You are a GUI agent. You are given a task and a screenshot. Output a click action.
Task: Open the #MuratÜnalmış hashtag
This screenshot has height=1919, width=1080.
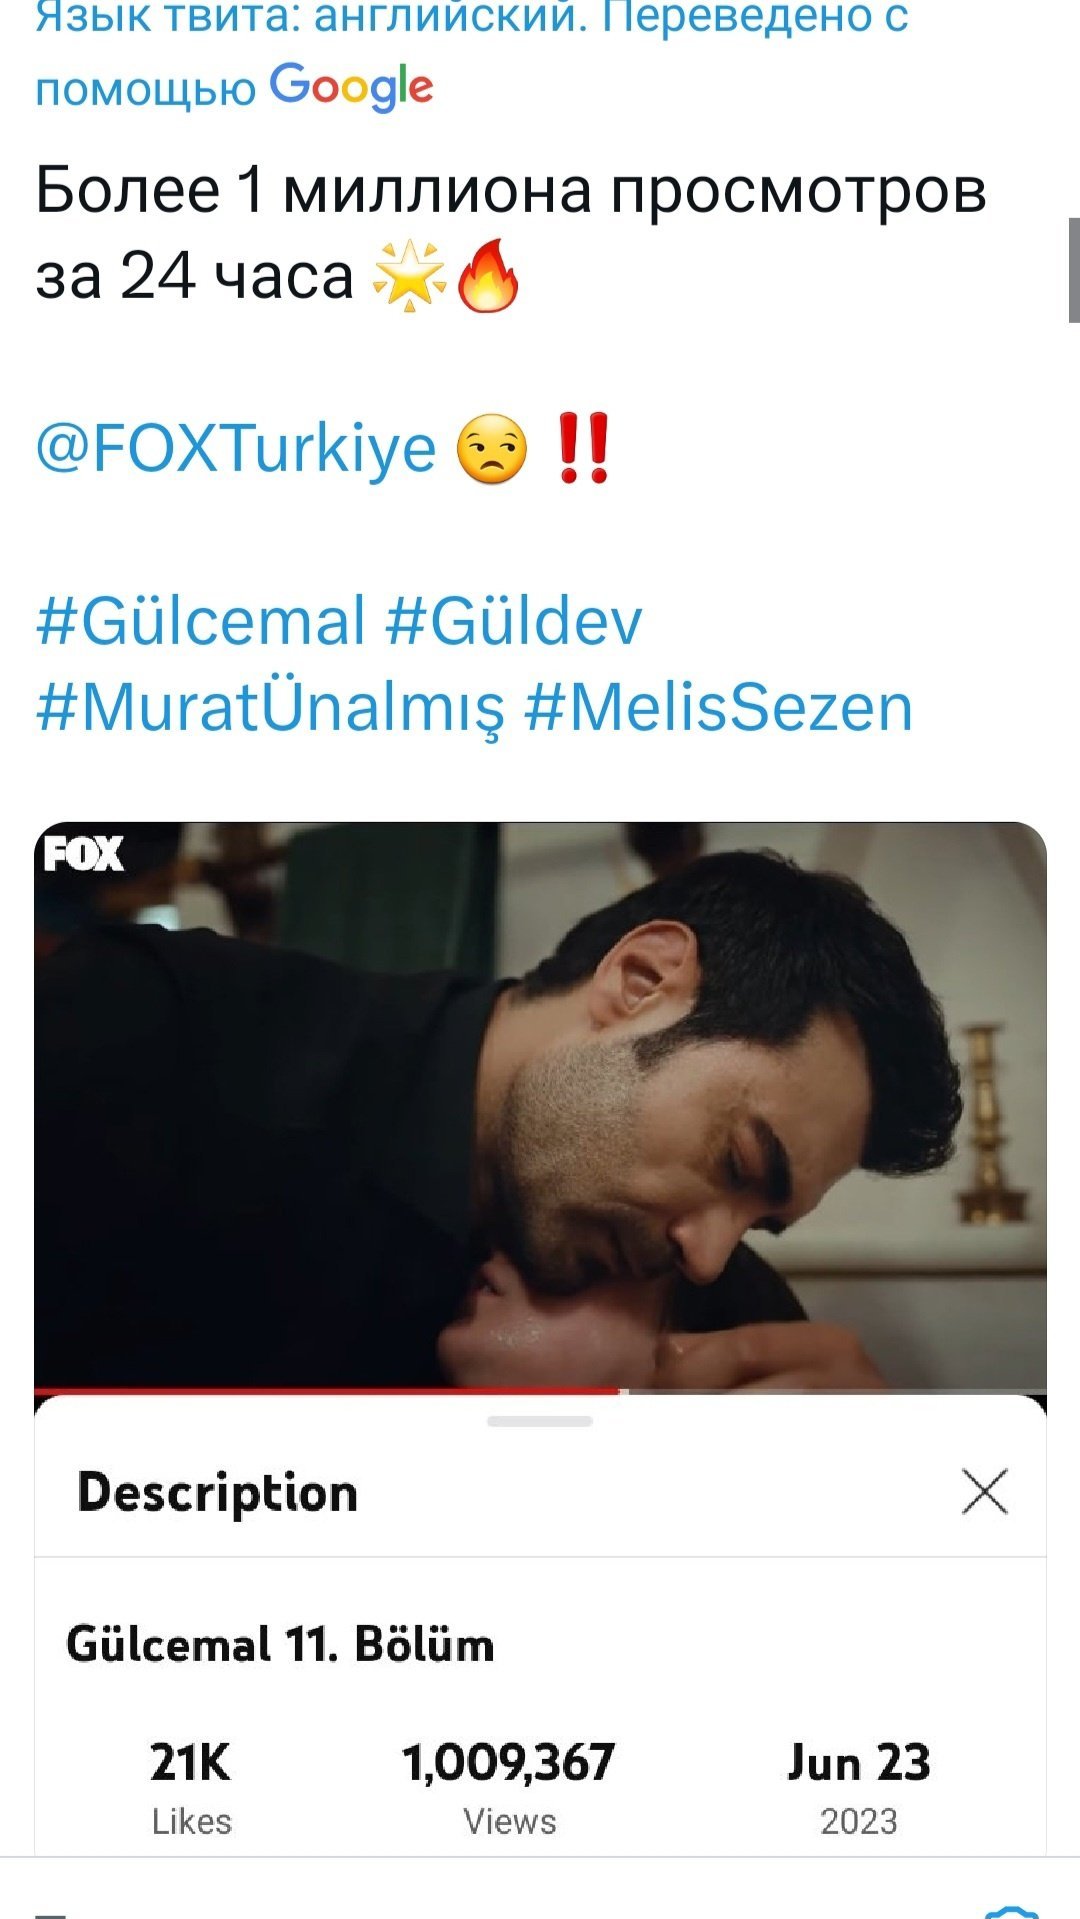270,709
